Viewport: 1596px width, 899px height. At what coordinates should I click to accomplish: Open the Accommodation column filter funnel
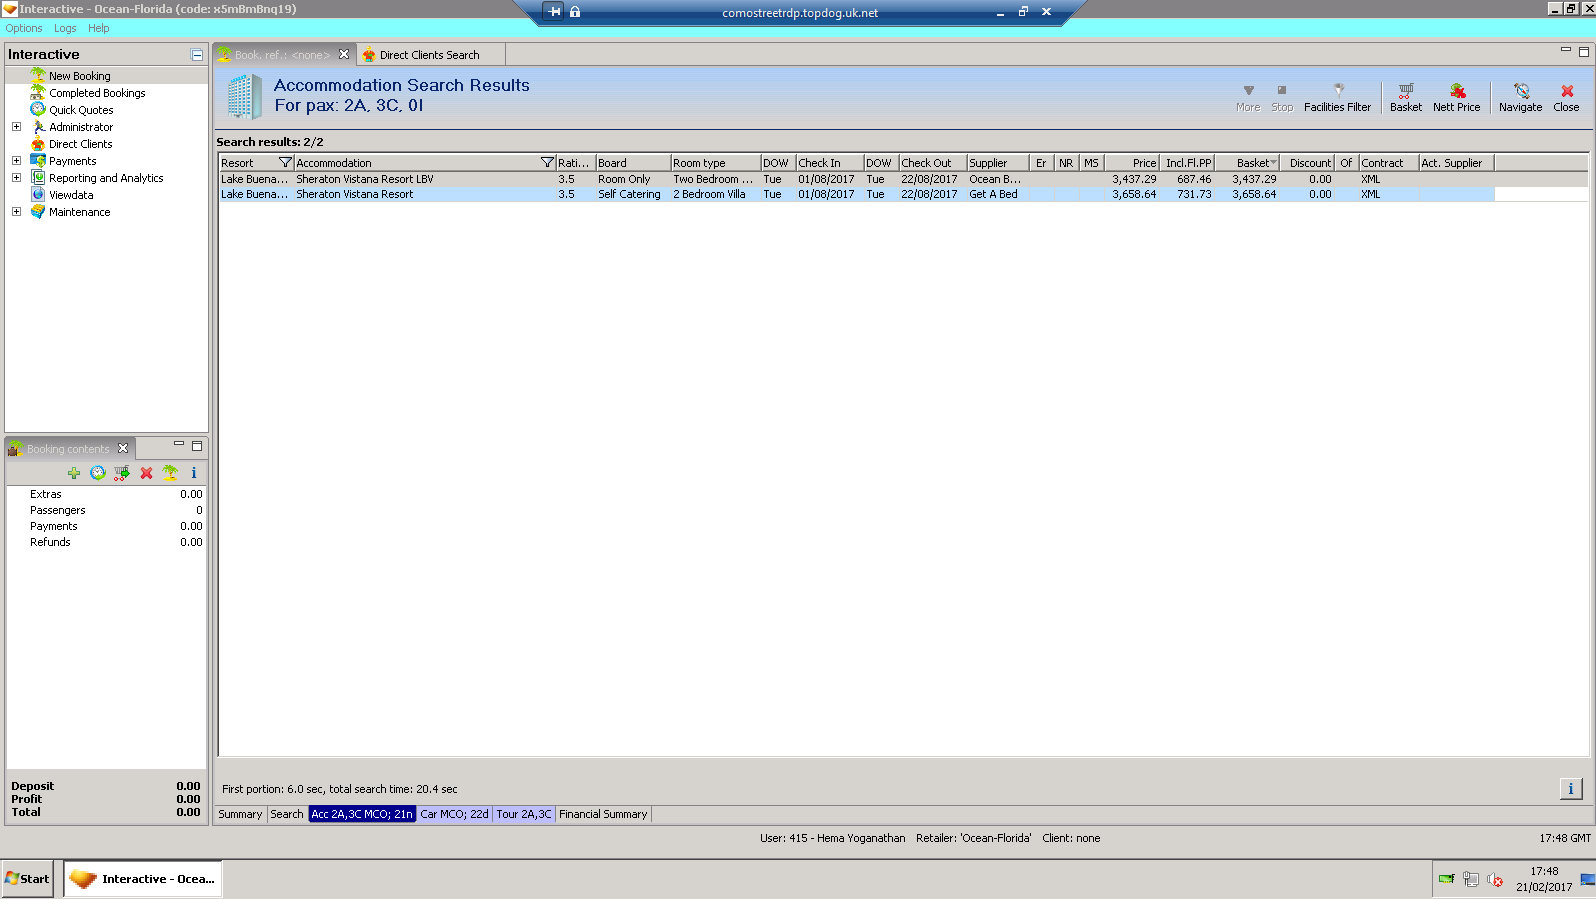[x=547, y=163]
